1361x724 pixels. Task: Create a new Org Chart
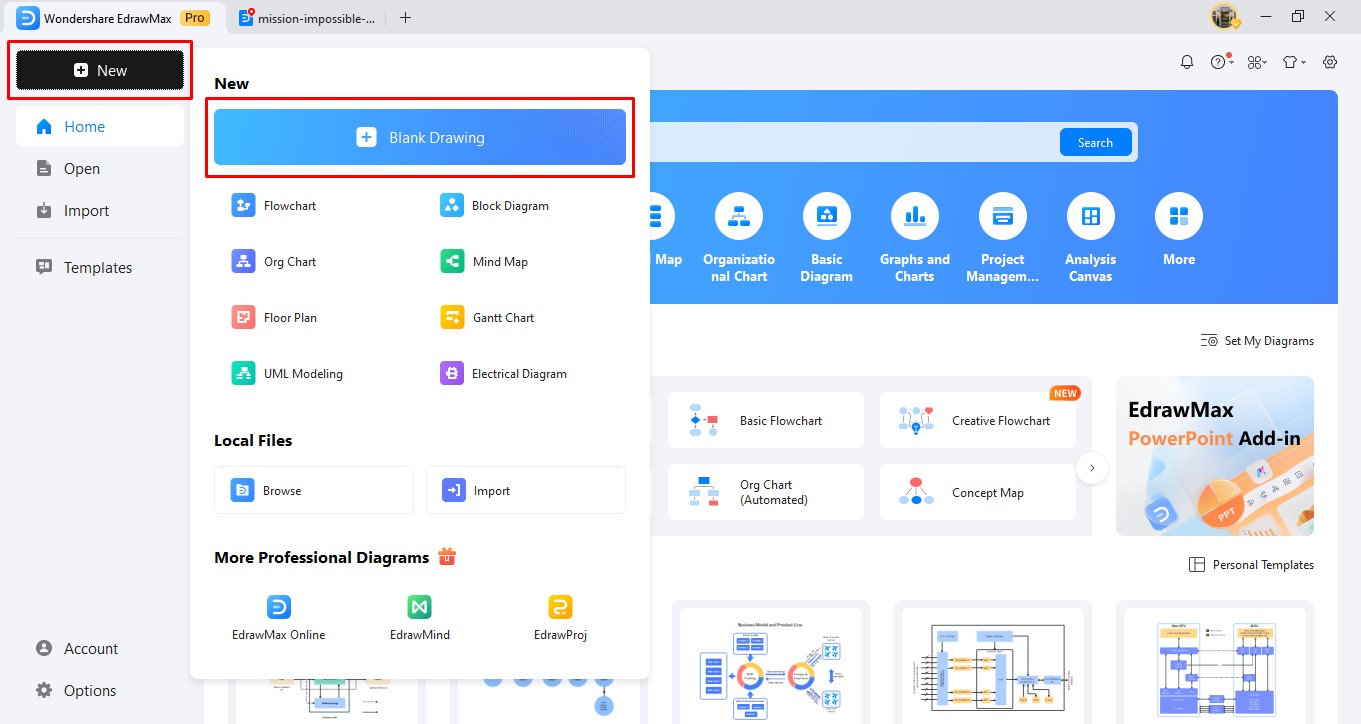tap(274, 262)
